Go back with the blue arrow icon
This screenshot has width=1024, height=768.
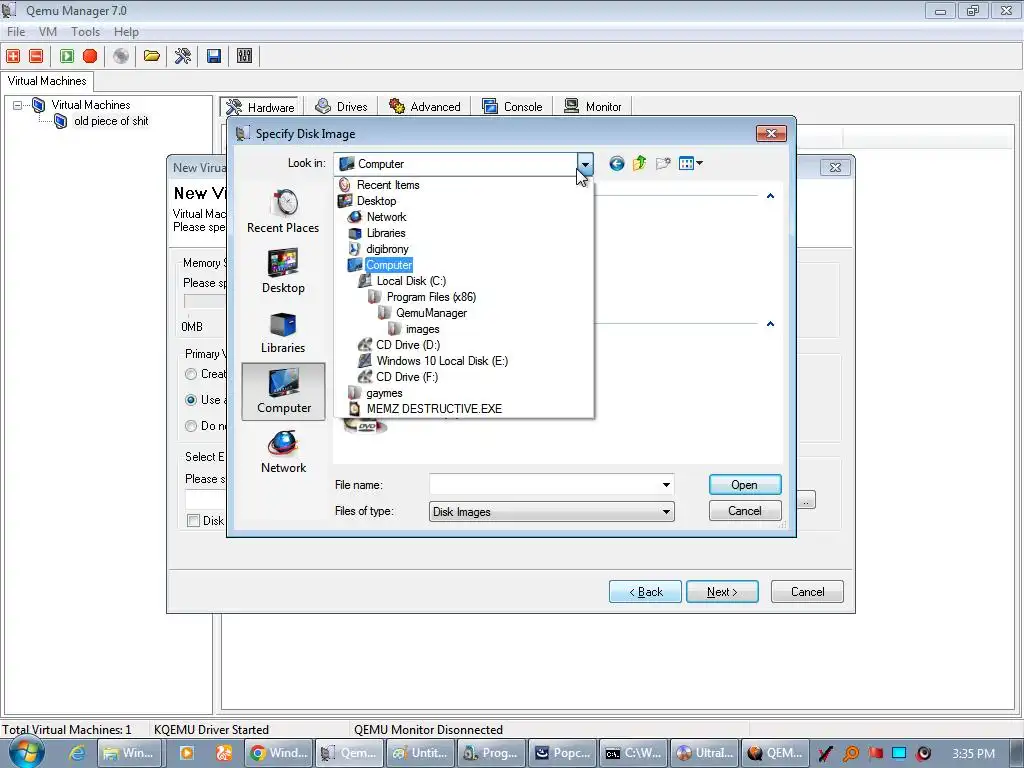[616, 163]
